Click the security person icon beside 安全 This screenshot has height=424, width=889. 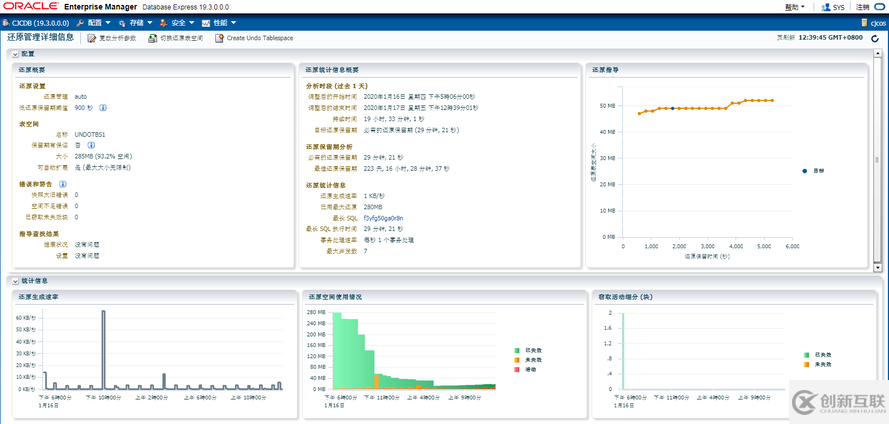164,23
